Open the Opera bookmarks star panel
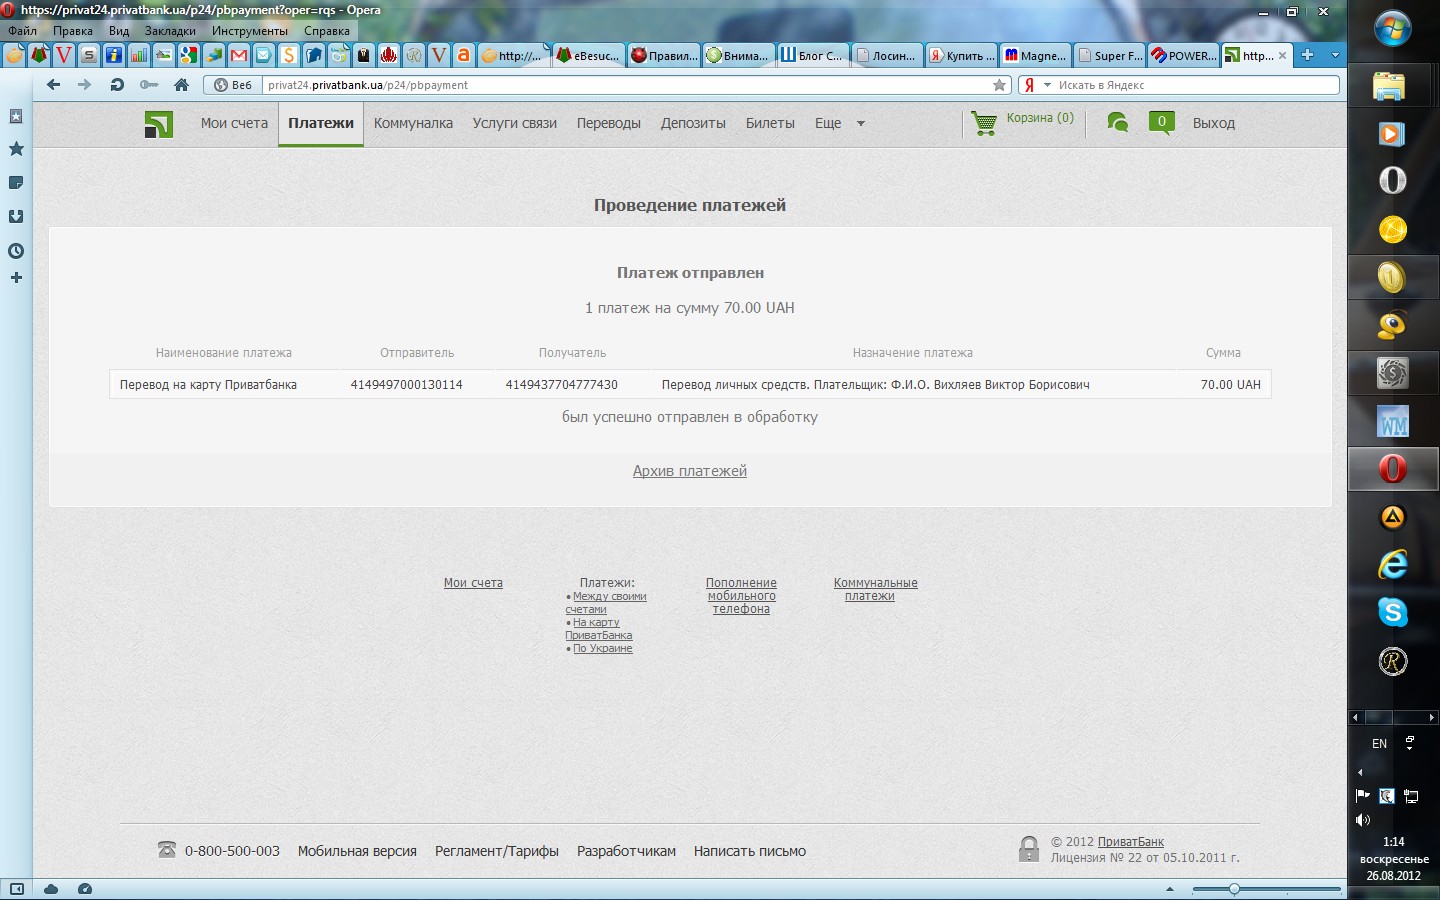 click(16, 149)
